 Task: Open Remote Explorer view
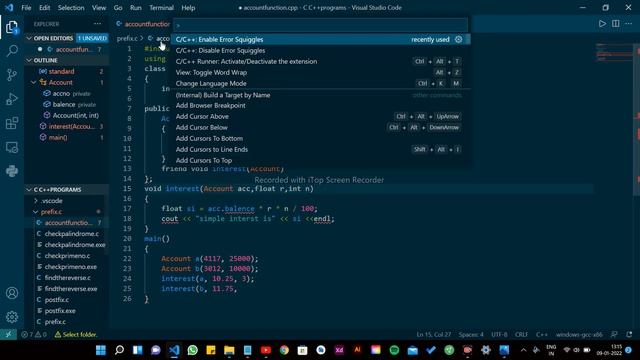click(12, 147)
